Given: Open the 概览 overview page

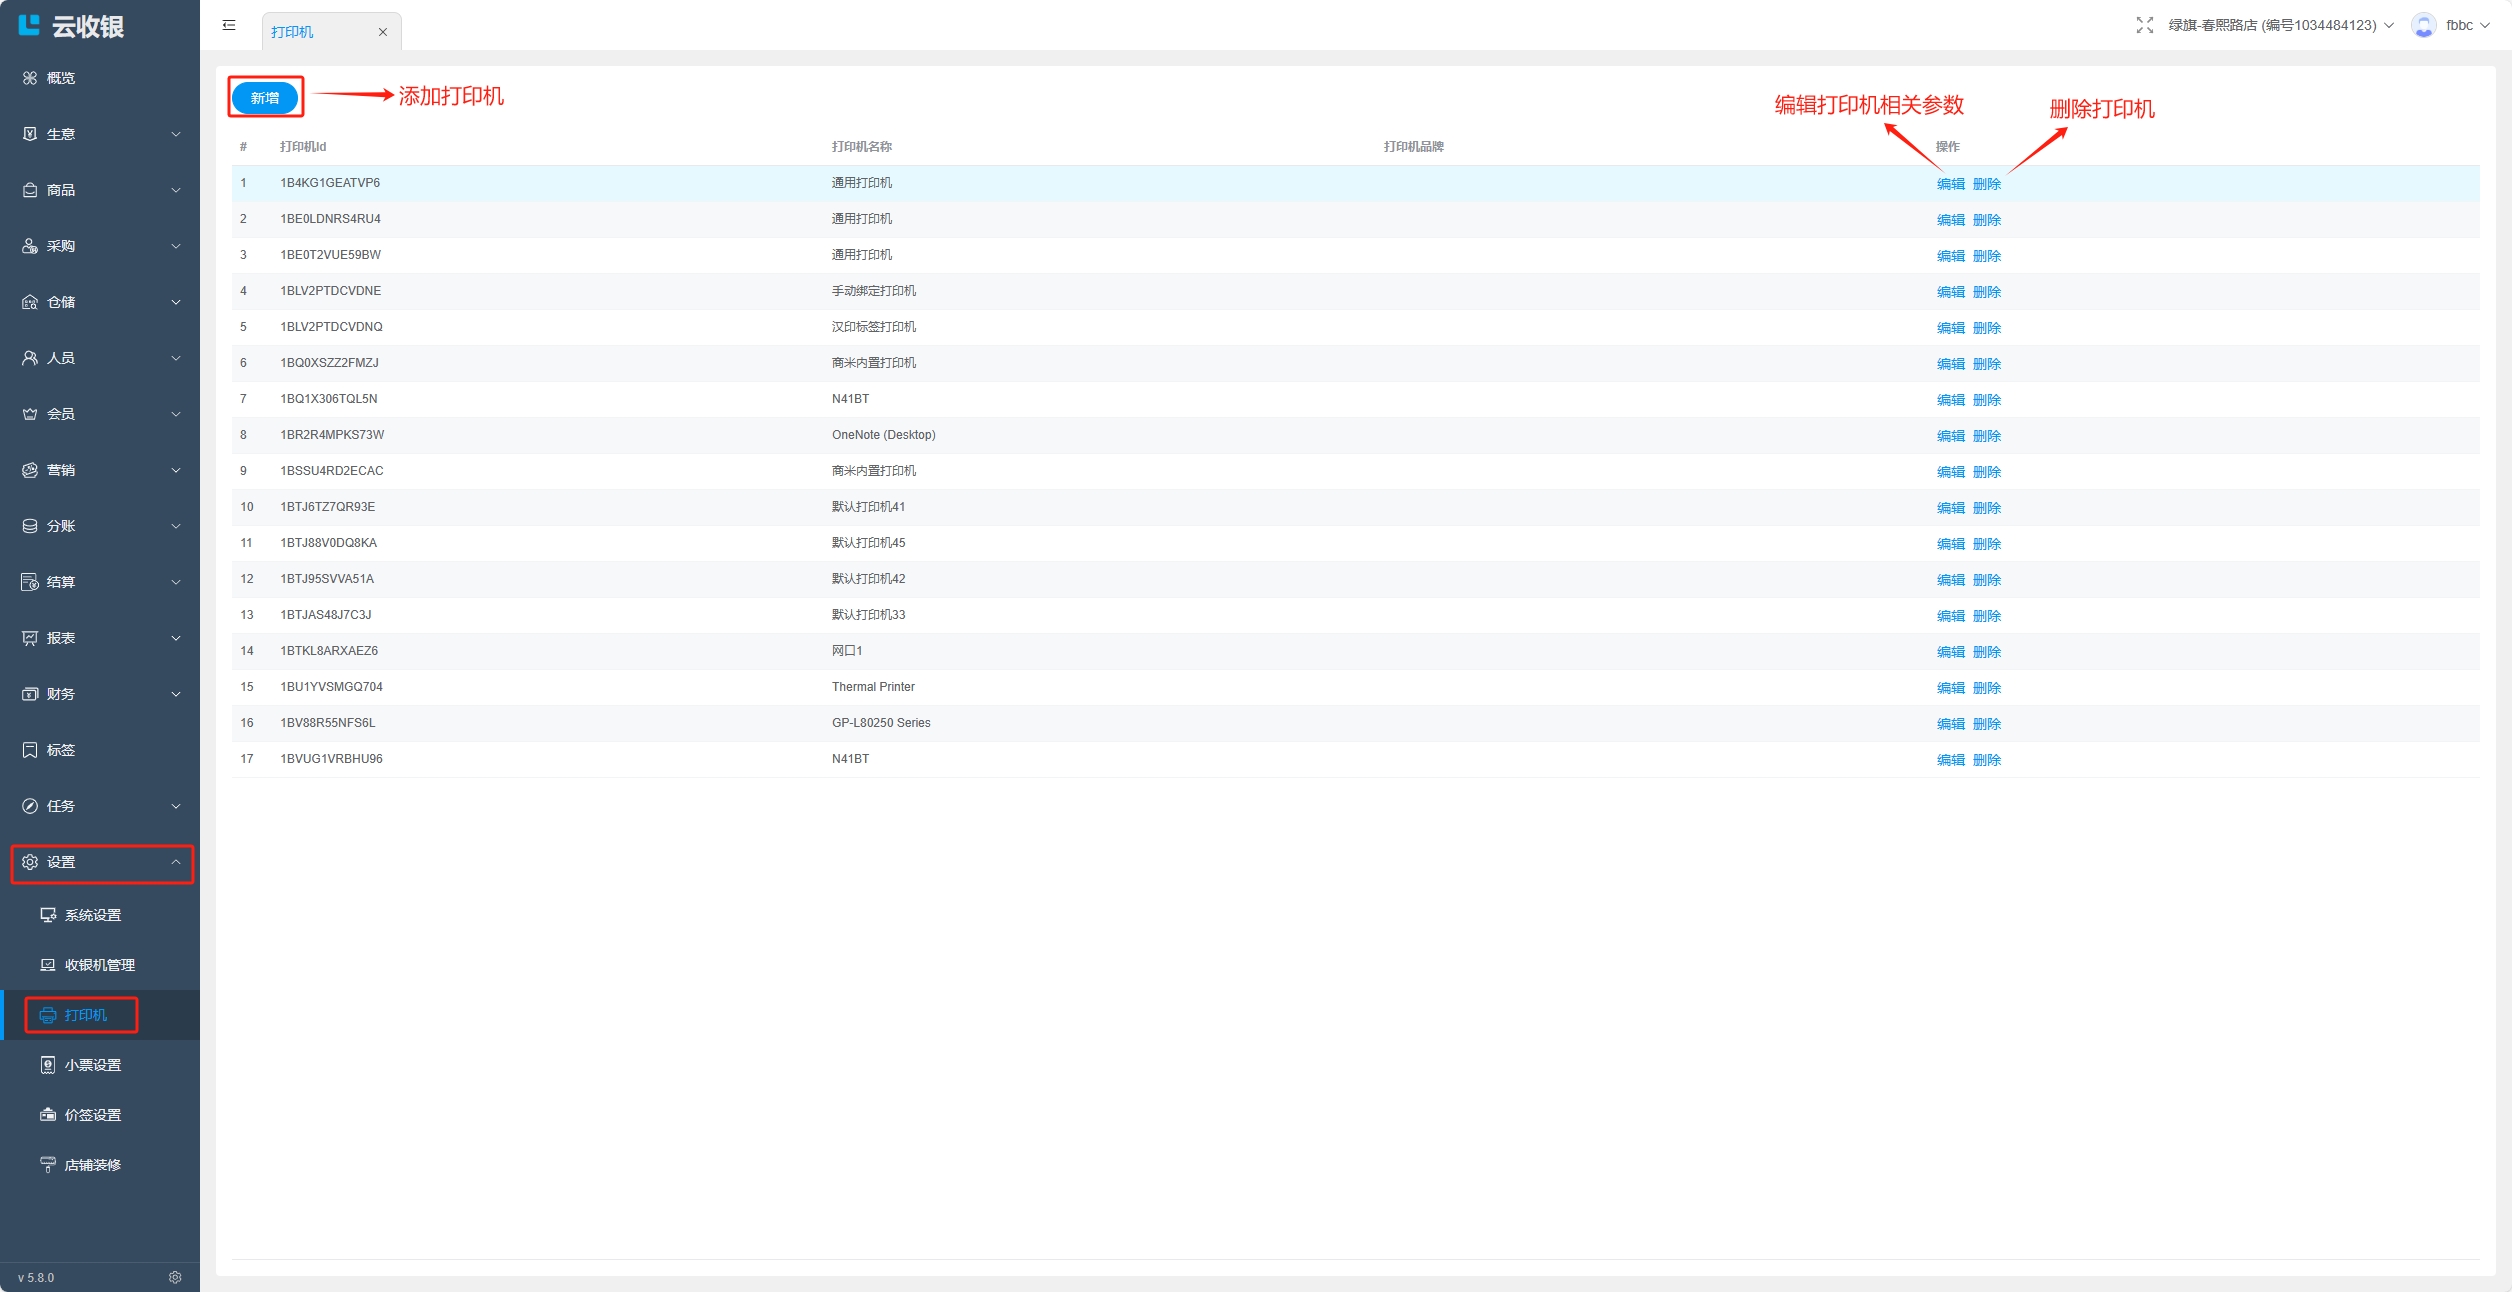Looking at the screenshot, I should [x=60, y=78].
